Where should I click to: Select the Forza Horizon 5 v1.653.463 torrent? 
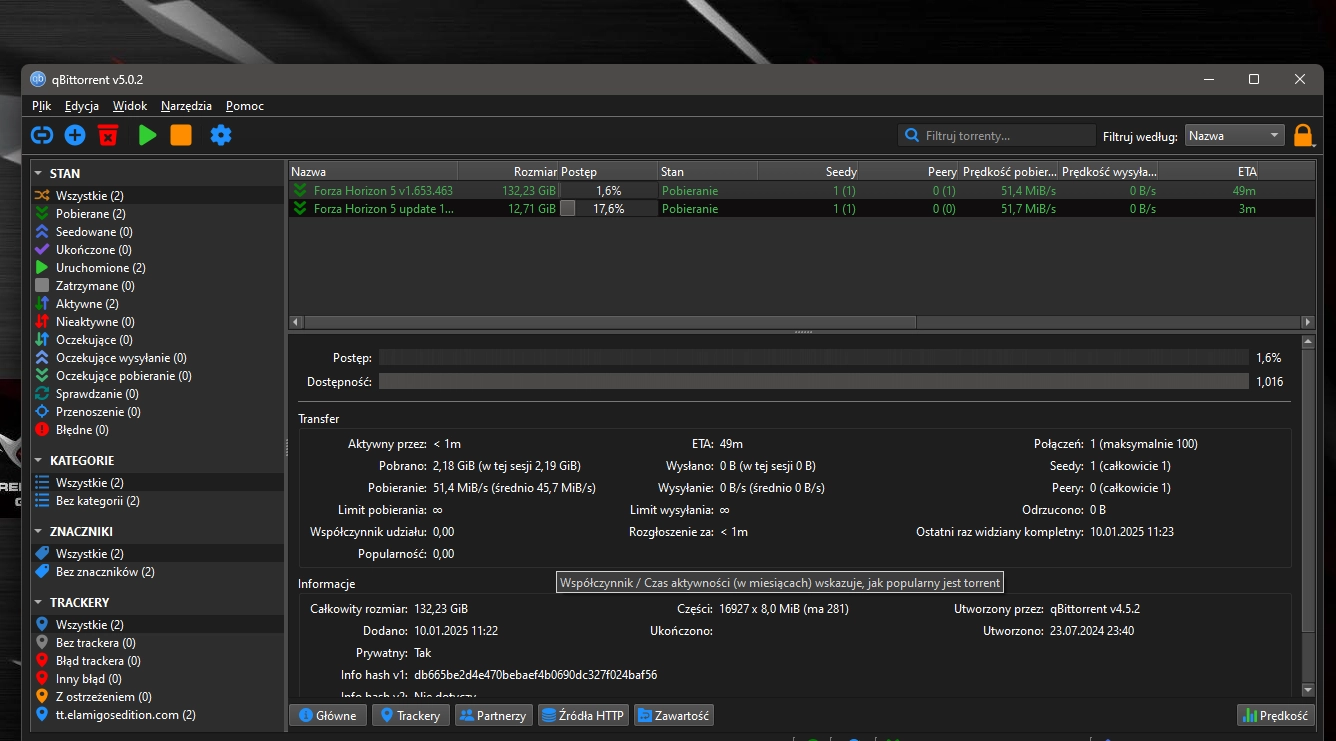click(x=801, y=190)
